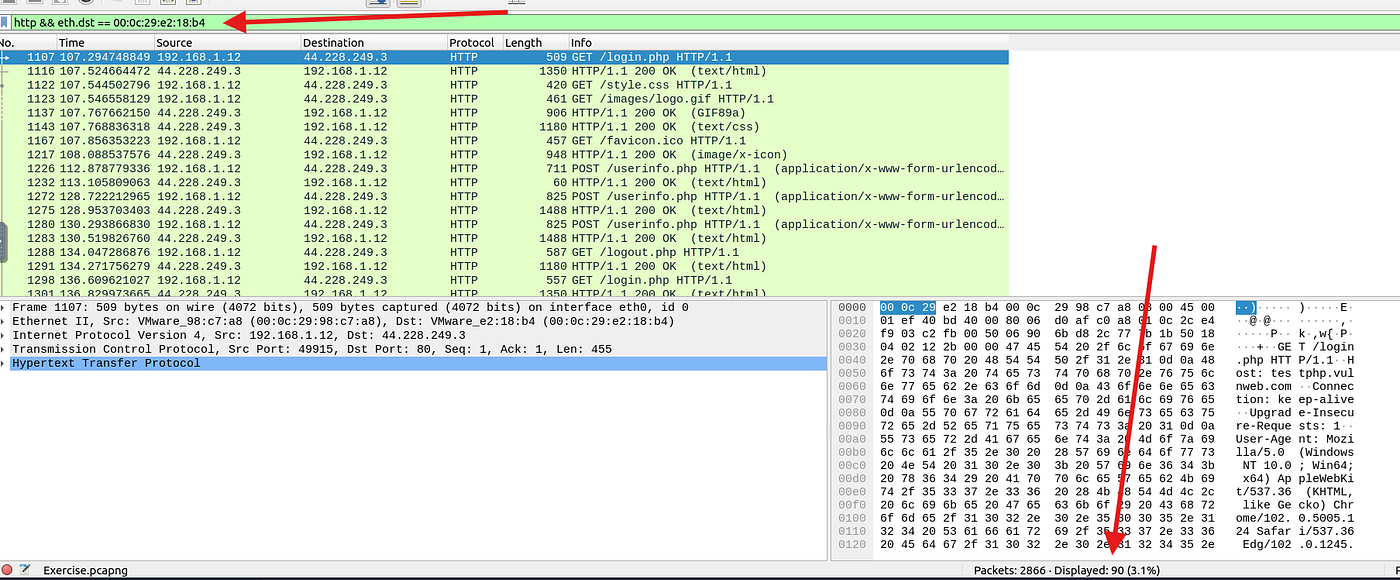Select packet 1288 GET /logout.php
This screenshot has width=1400, height=580.
[504, 253]
